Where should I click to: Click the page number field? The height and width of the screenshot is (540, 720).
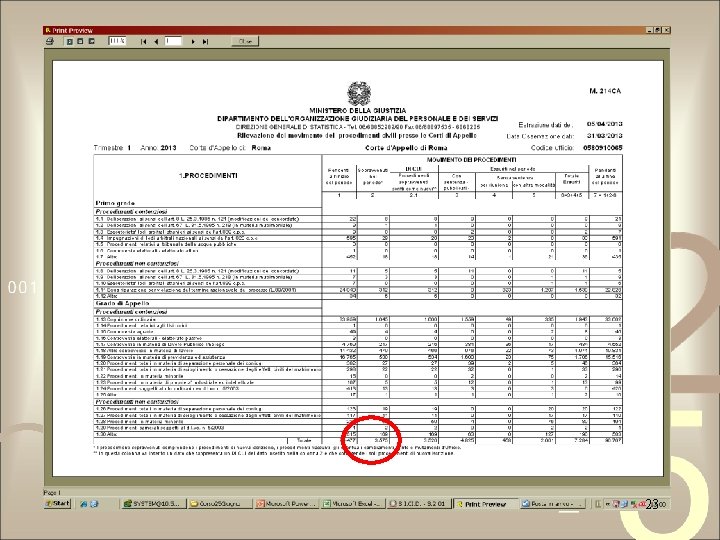pos(173,41)
